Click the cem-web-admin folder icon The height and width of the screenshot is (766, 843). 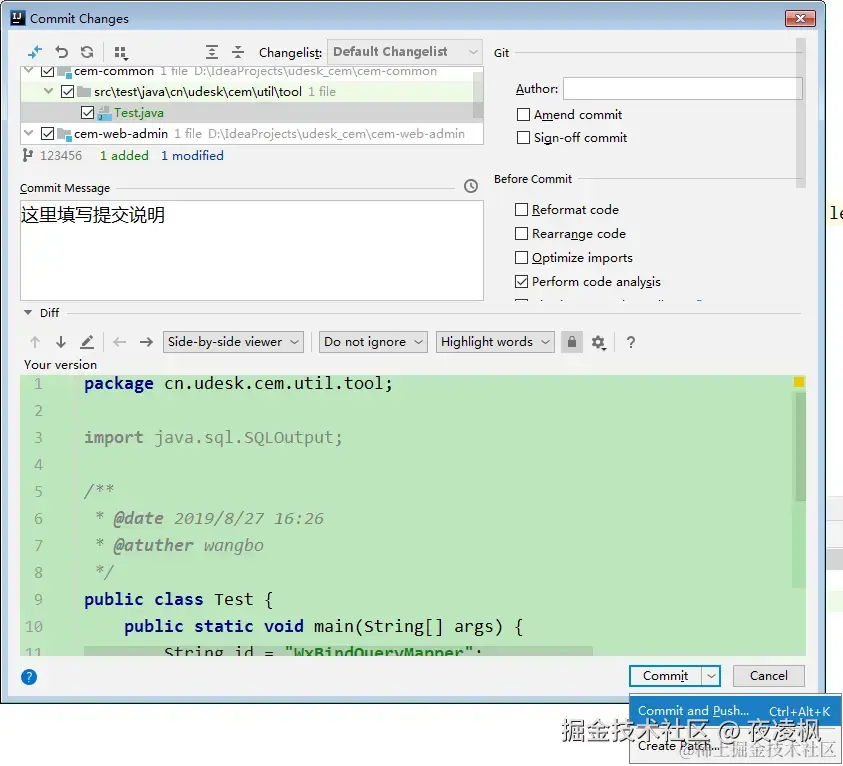64,133
